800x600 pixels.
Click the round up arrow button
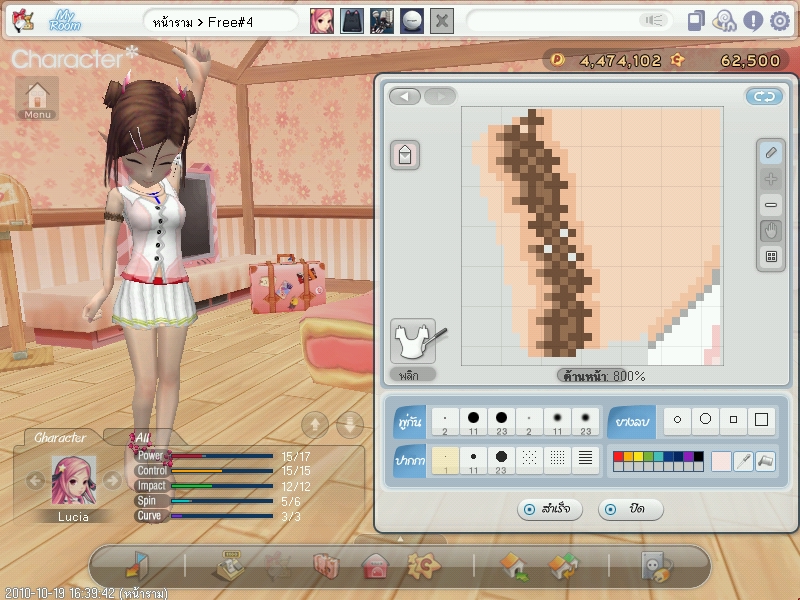315,424
